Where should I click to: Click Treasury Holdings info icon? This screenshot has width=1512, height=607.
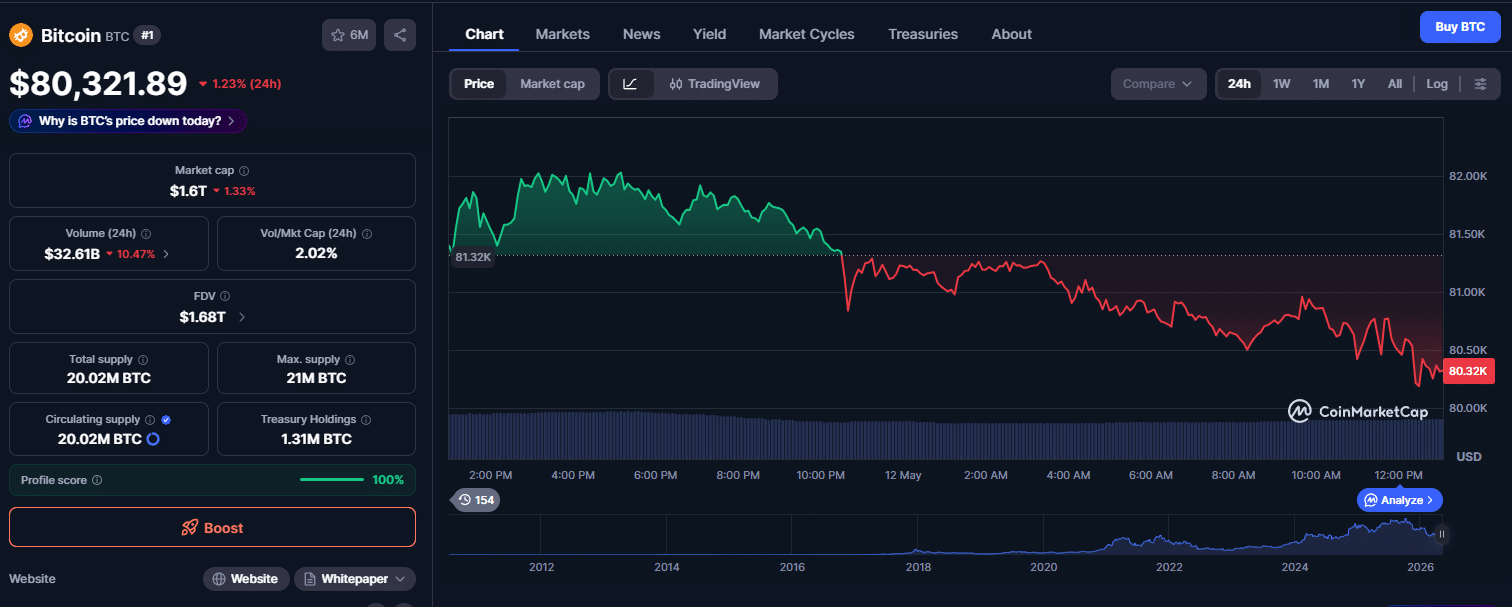tap(366, 420)
